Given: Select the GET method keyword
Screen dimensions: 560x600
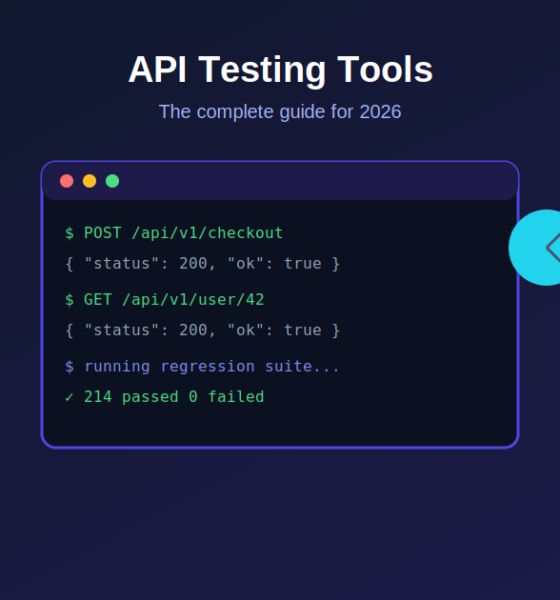Looking at the screenshot, I should click(x=98, y=300).
